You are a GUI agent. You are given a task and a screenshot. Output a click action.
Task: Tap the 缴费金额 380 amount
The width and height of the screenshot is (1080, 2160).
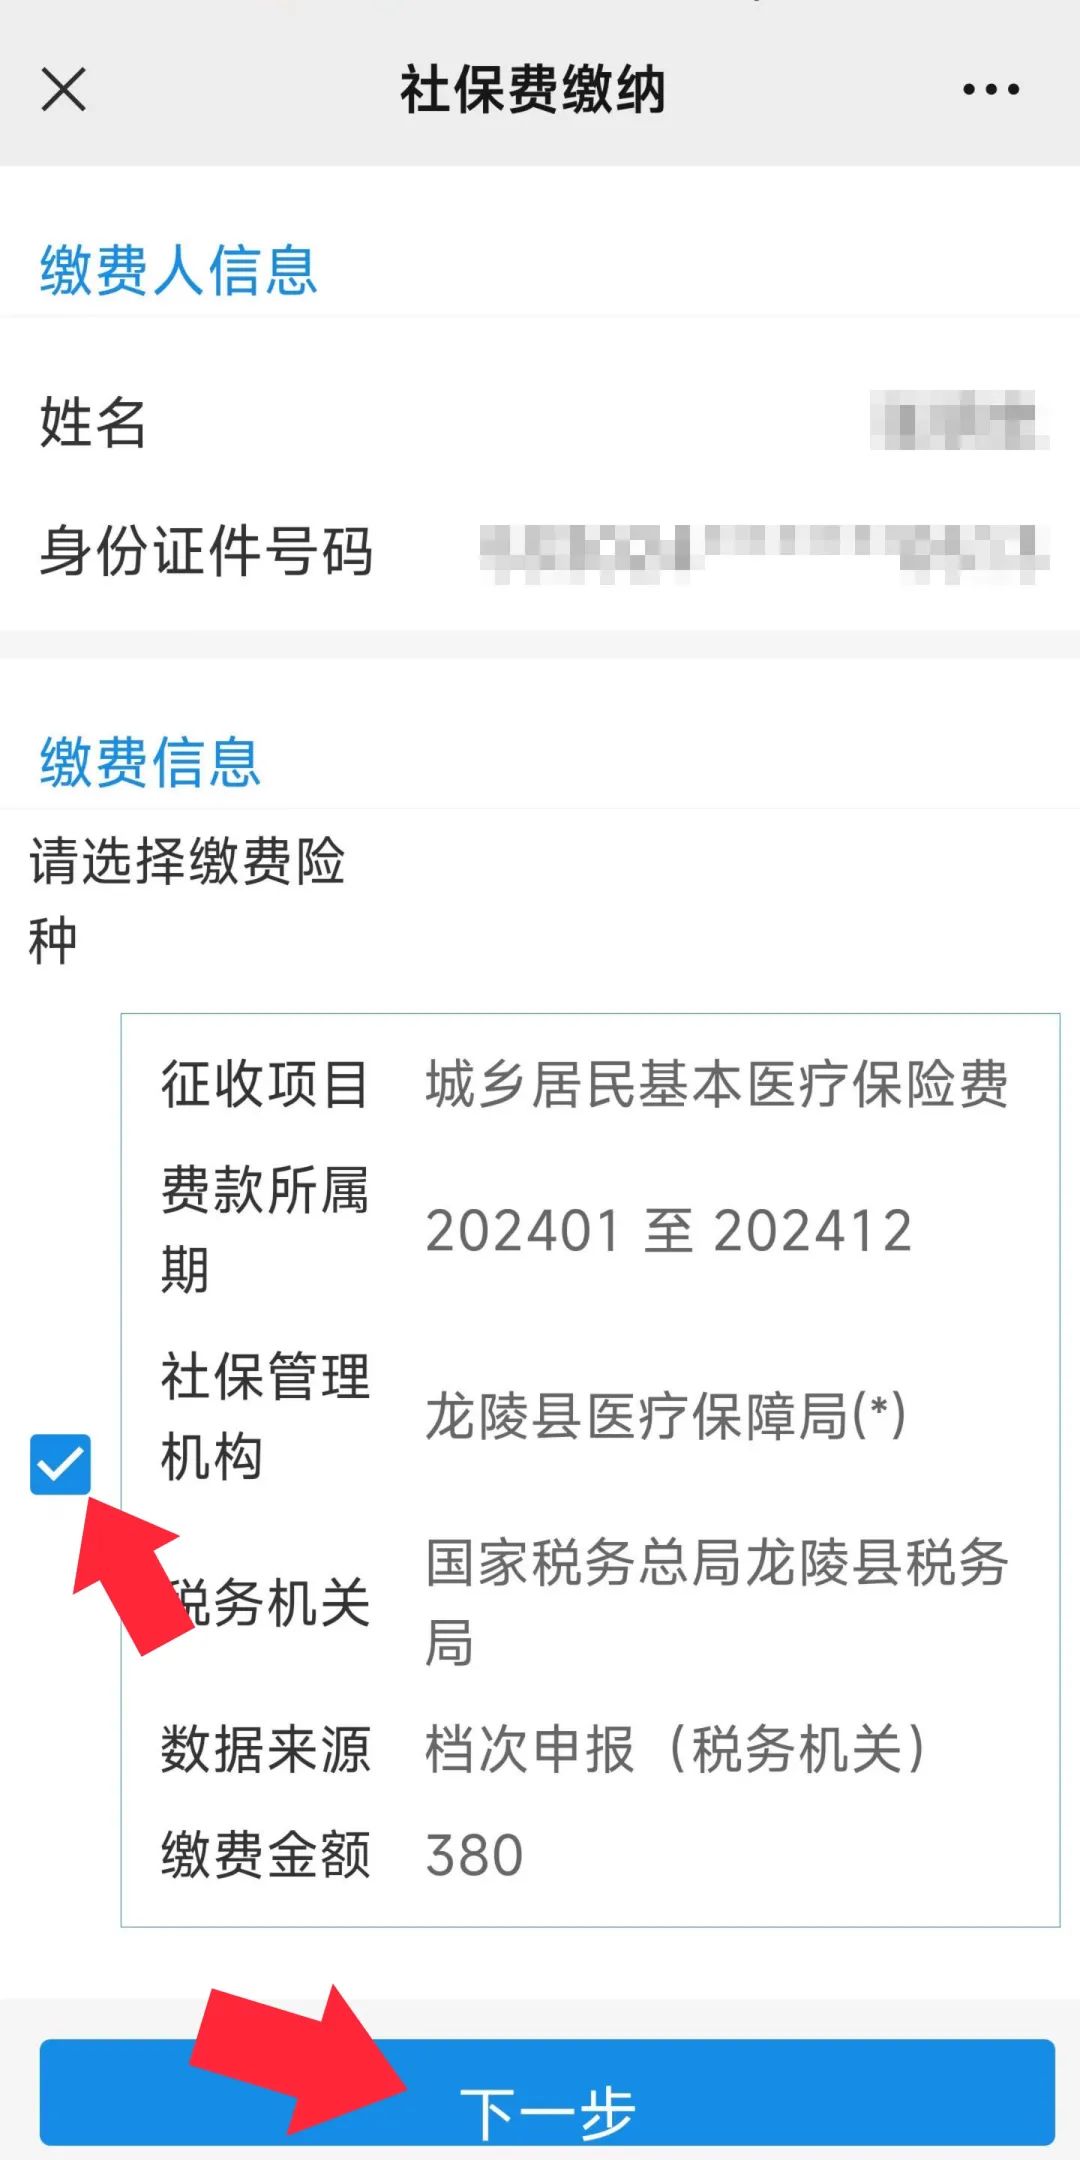(x=475, y=1856)
